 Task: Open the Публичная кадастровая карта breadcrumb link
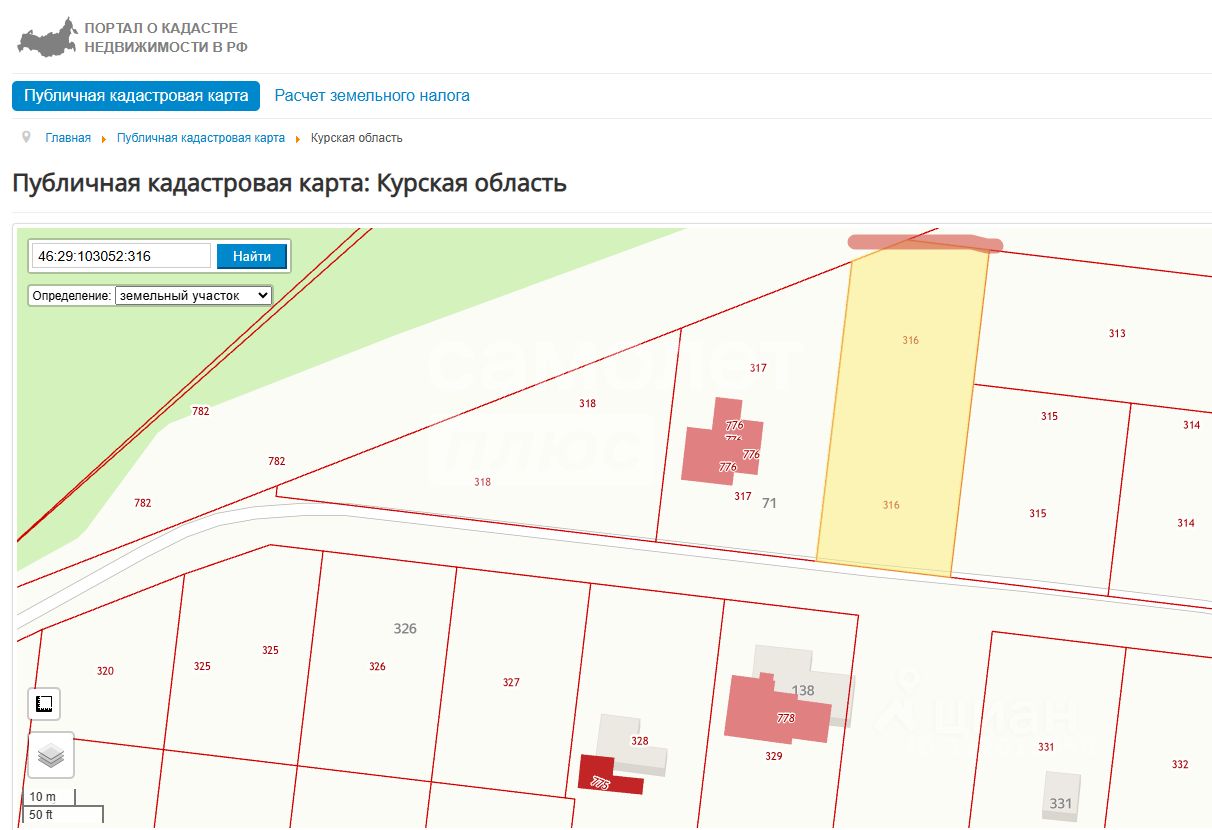pyautogui.click(x=201, y=138)
